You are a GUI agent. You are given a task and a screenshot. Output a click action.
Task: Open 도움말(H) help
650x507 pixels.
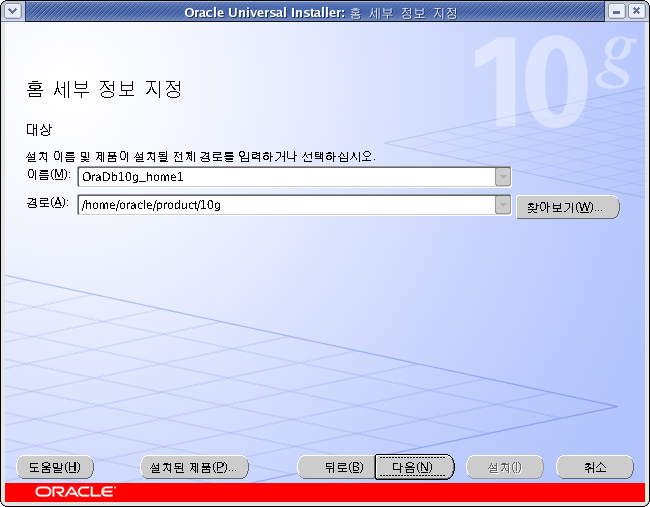click(x=55, y=467)
